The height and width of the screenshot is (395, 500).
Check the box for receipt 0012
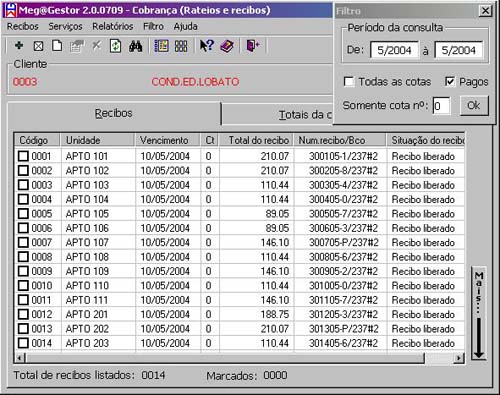pyautogui.click(x=23, y=314)
